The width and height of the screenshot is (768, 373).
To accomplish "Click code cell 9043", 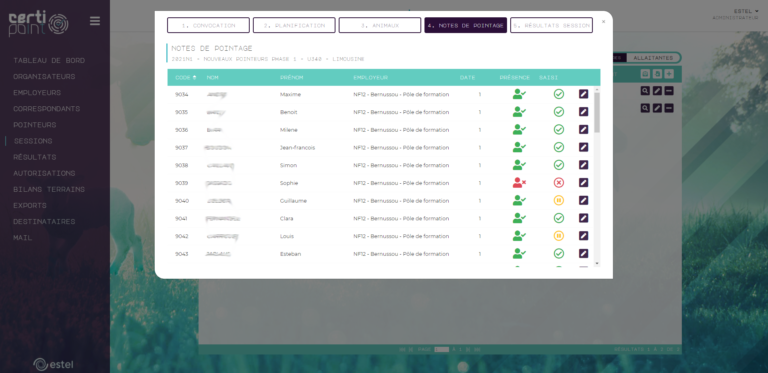I will (182, 254).
